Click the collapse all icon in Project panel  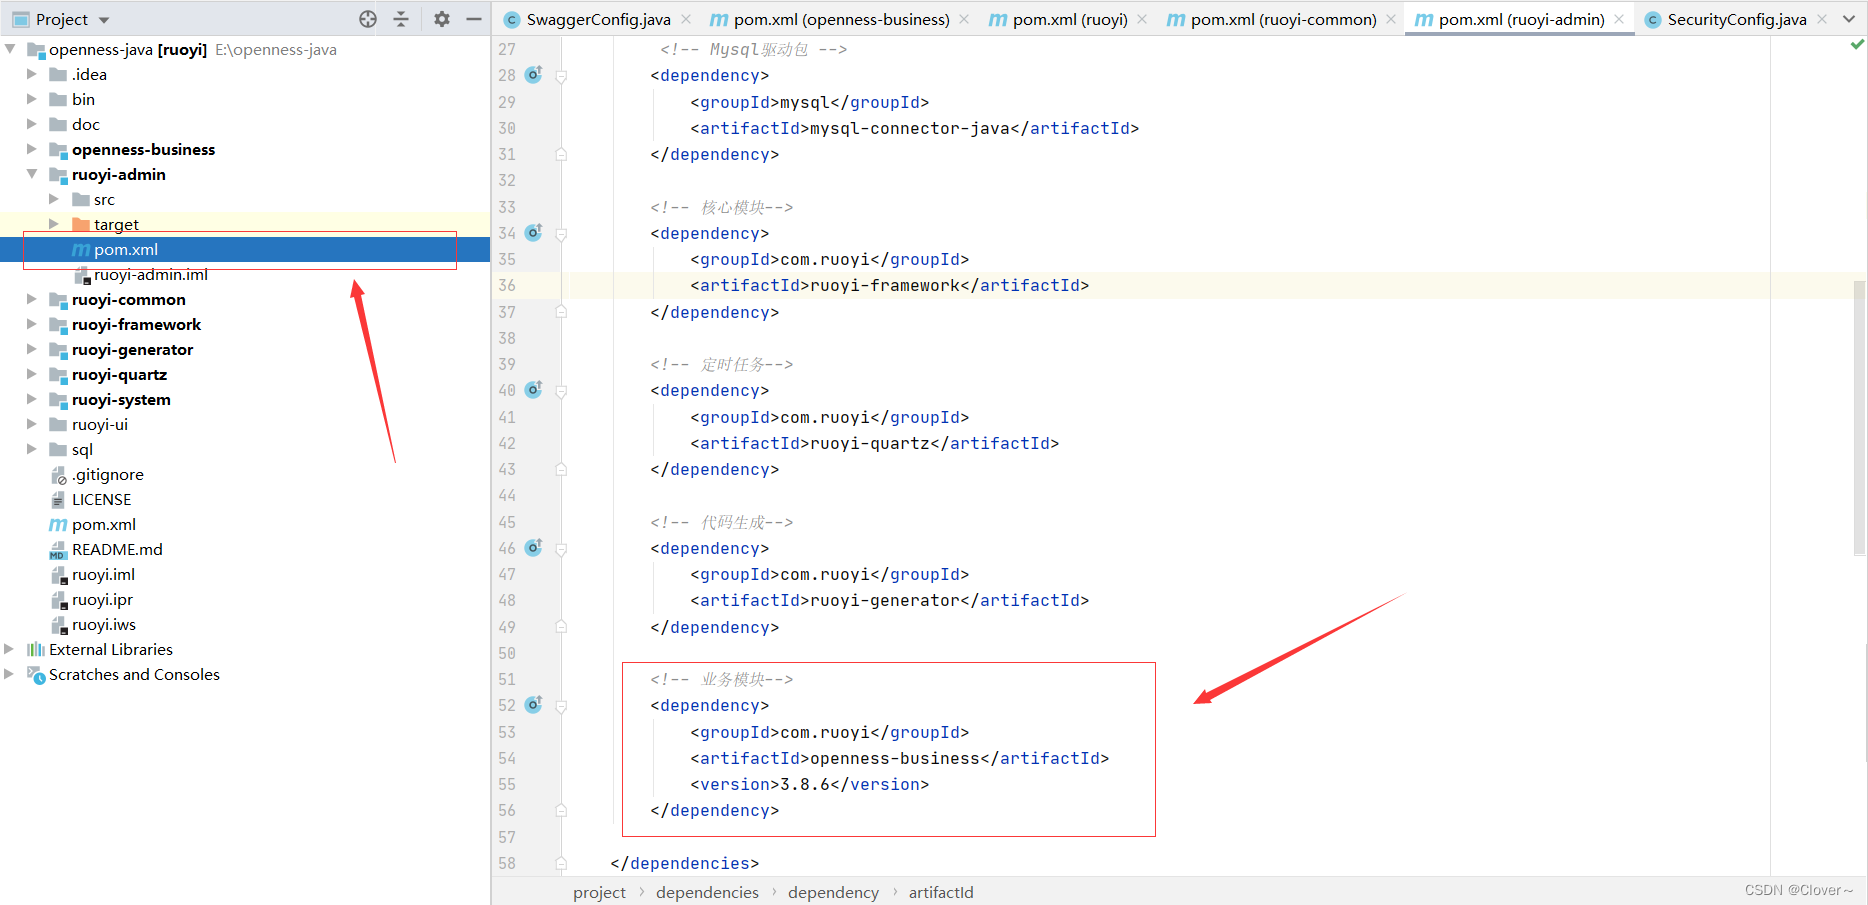(x=401, y=19)
